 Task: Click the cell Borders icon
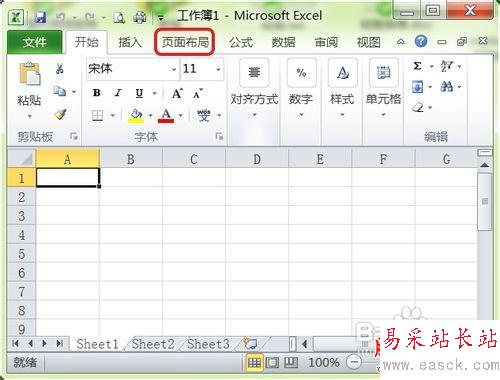(97, 116)
